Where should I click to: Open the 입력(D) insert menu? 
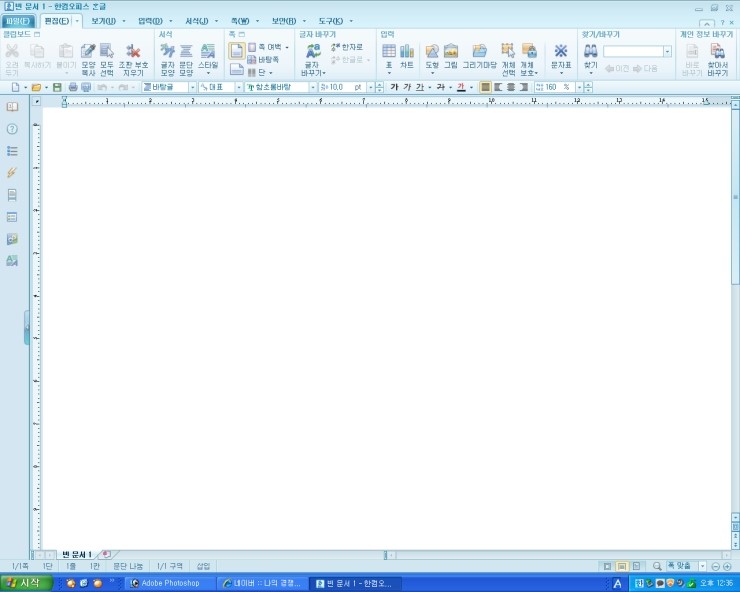pos(150,21)
